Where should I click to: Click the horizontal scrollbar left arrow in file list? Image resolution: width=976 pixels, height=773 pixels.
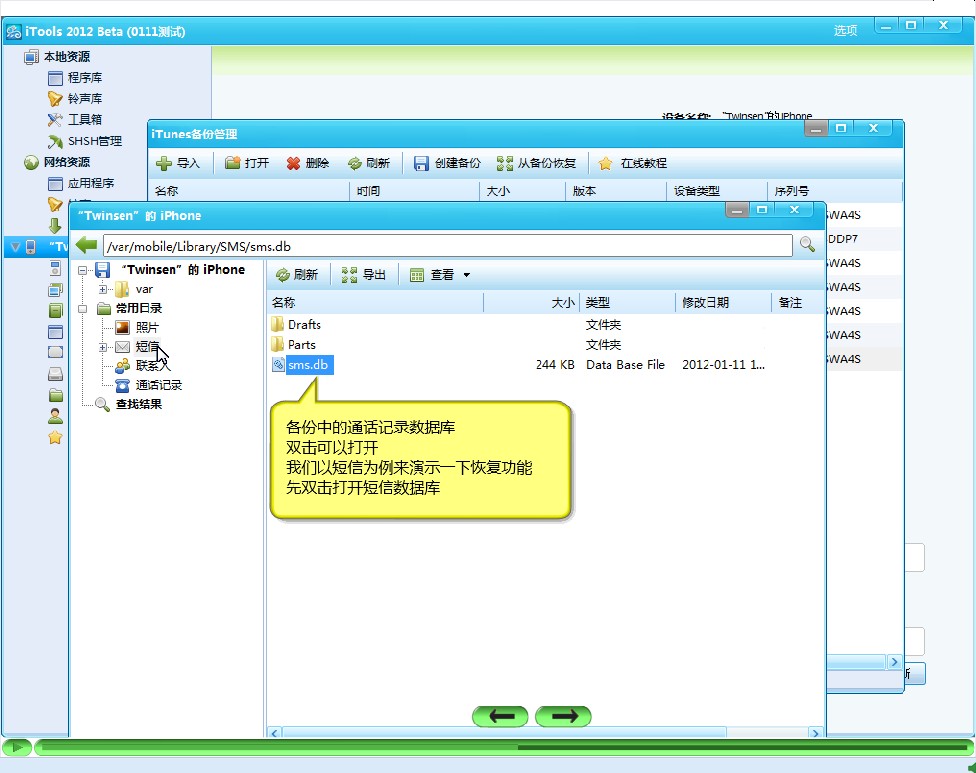coord(274,733)
